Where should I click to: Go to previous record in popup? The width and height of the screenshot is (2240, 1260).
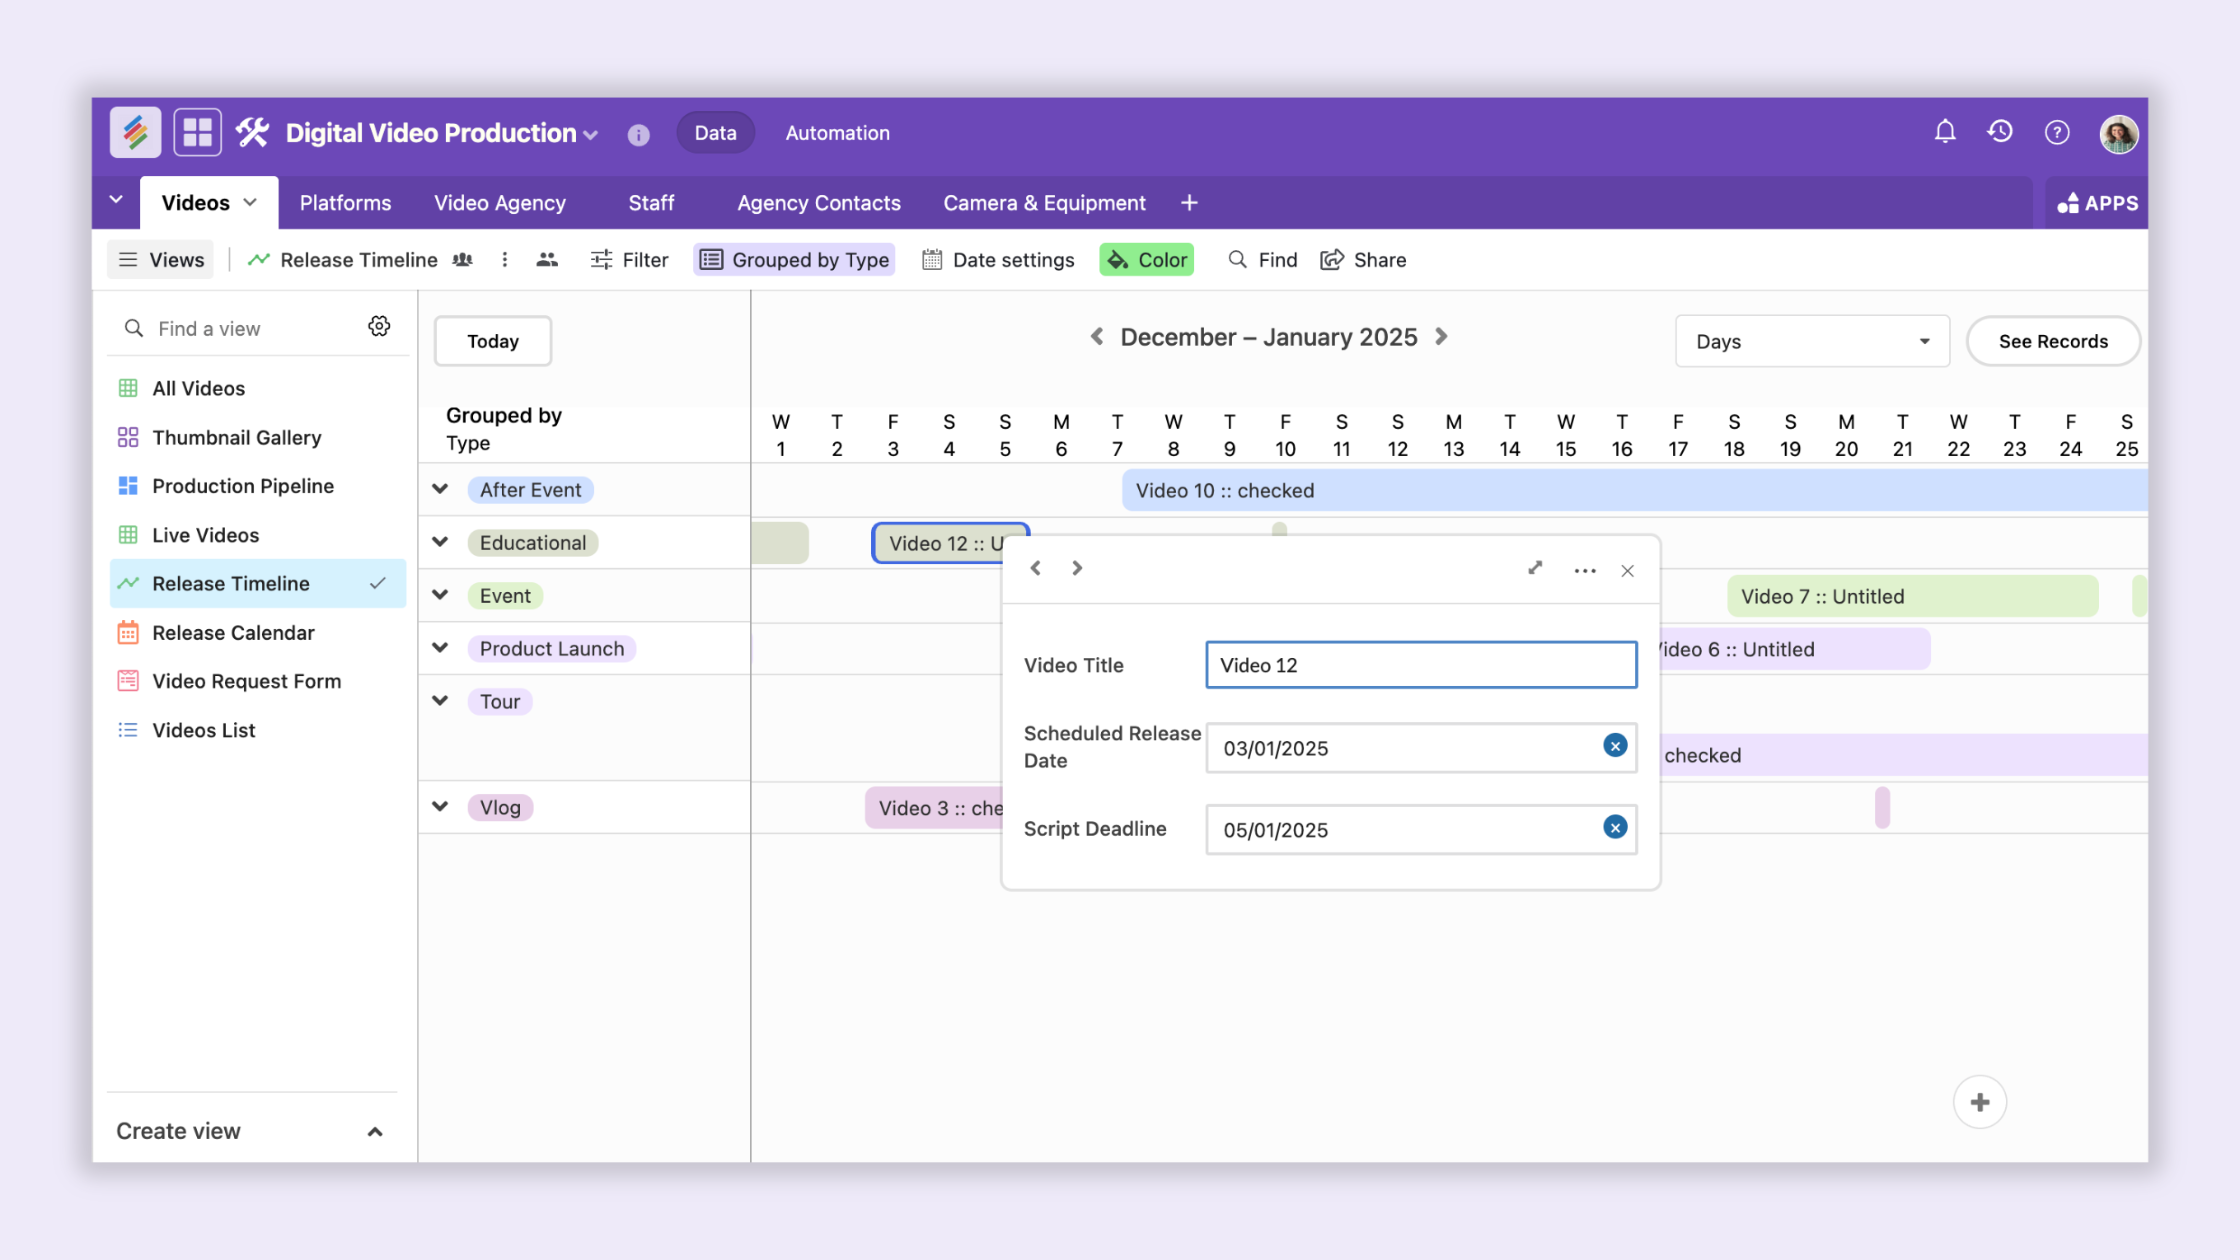point(1036,568)
